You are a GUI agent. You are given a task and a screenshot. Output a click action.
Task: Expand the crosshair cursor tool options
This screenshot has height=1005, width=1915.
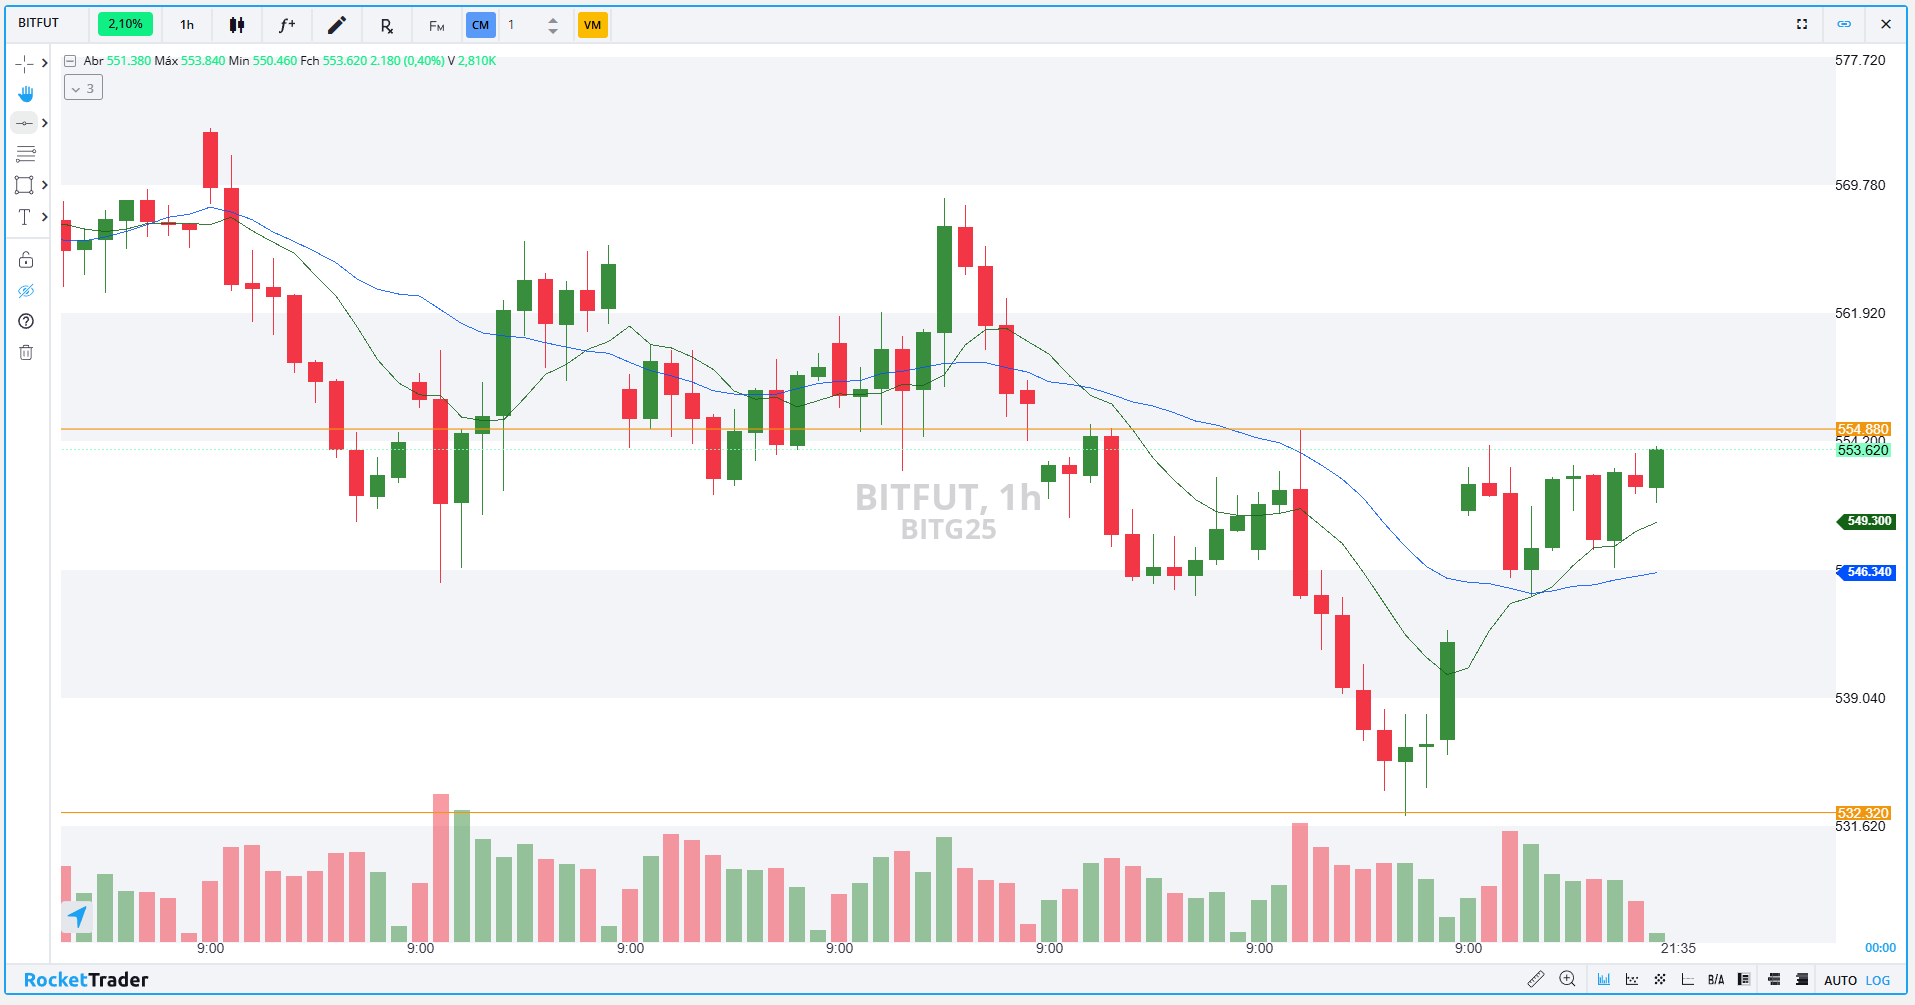[x=44, y=63]
